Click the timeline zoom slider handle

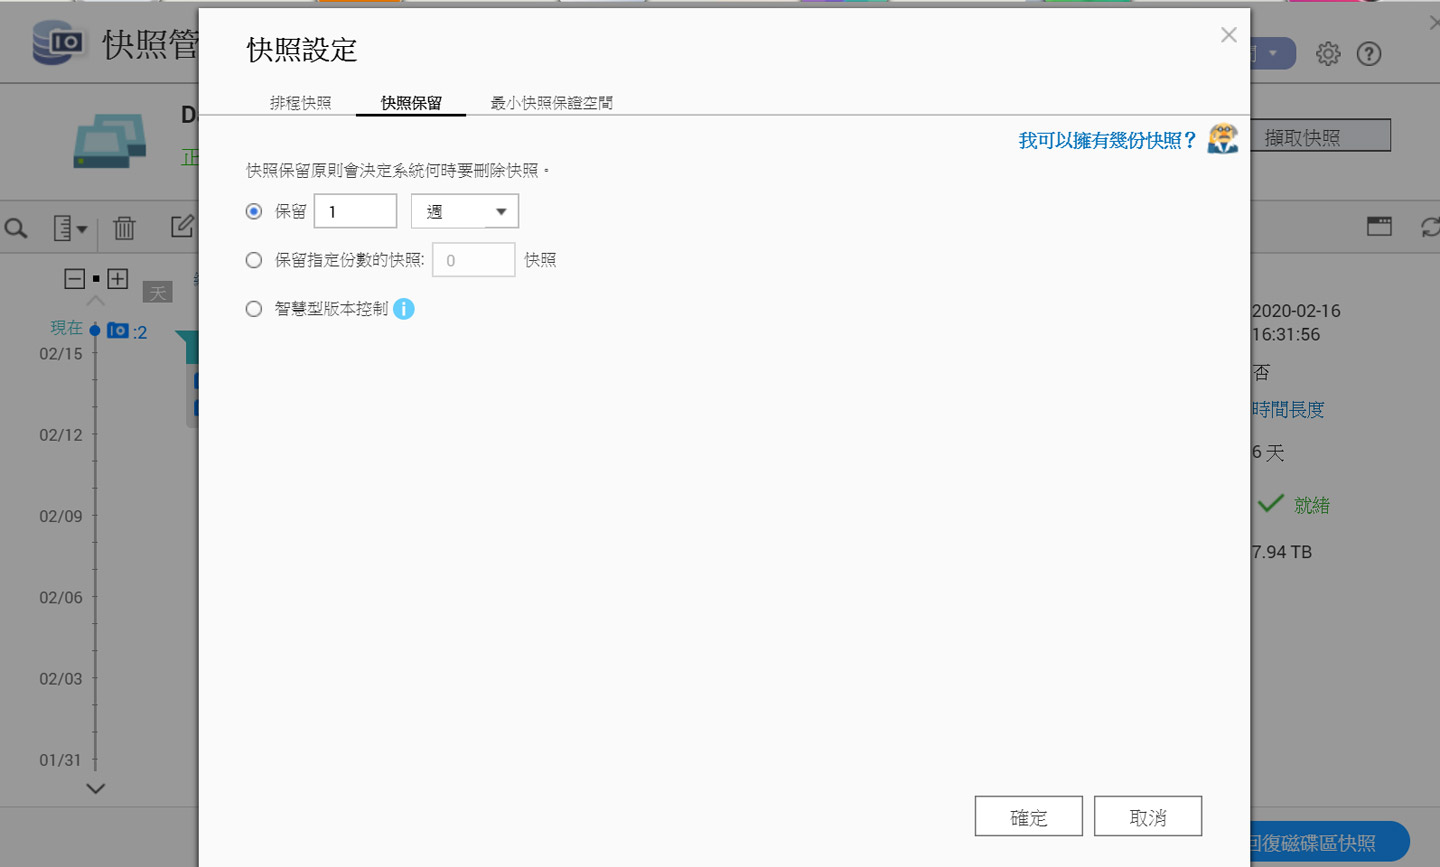click(x=95, y=278)
